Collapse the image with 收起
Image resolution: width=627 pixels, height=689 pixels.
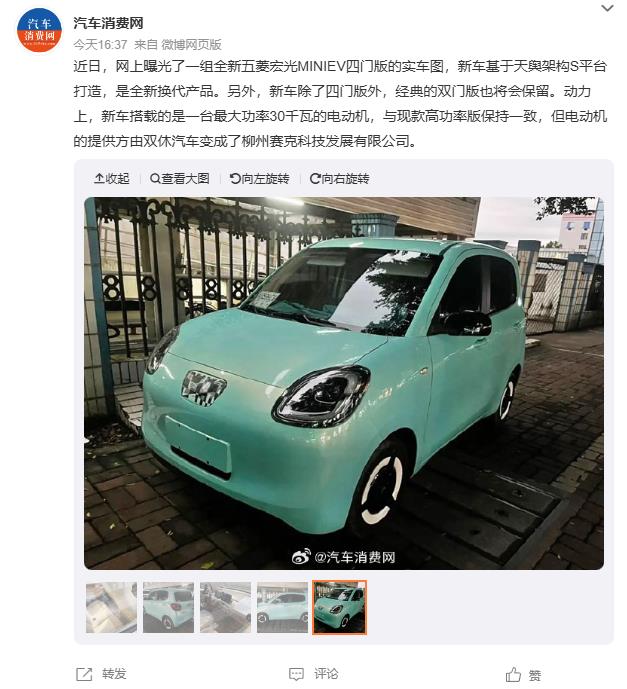coord(112,178)
